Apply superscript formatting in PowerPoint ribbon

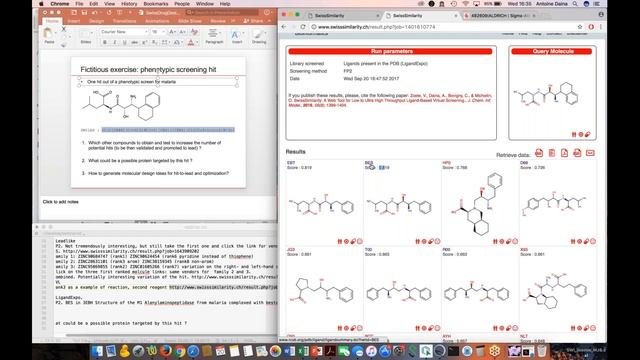tap(144, 42)
